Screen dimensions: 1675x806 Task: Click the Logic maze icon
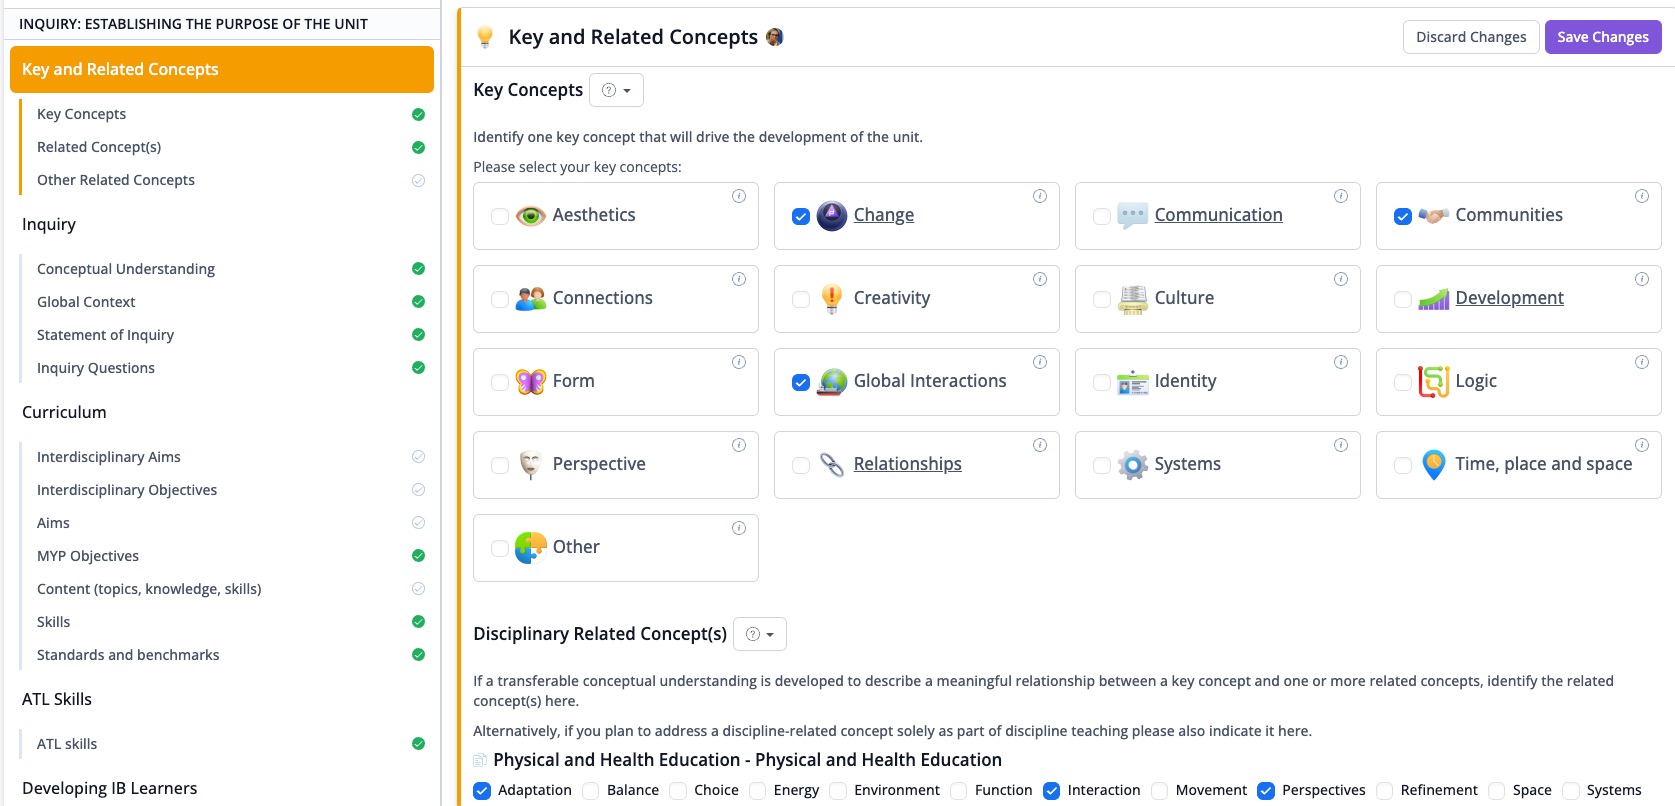pyautogui.click(x=1433, y=382)
